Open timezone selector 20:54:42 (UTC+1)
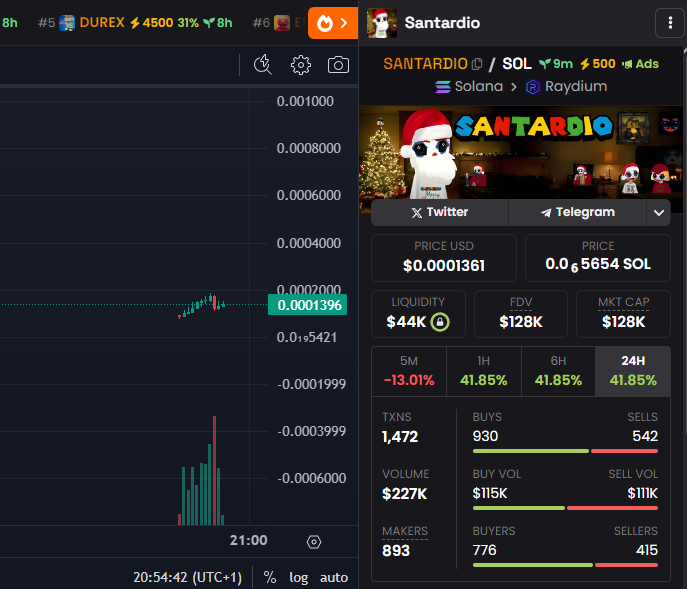The width and height of the screenshot is (687, 589). [188, 578]
